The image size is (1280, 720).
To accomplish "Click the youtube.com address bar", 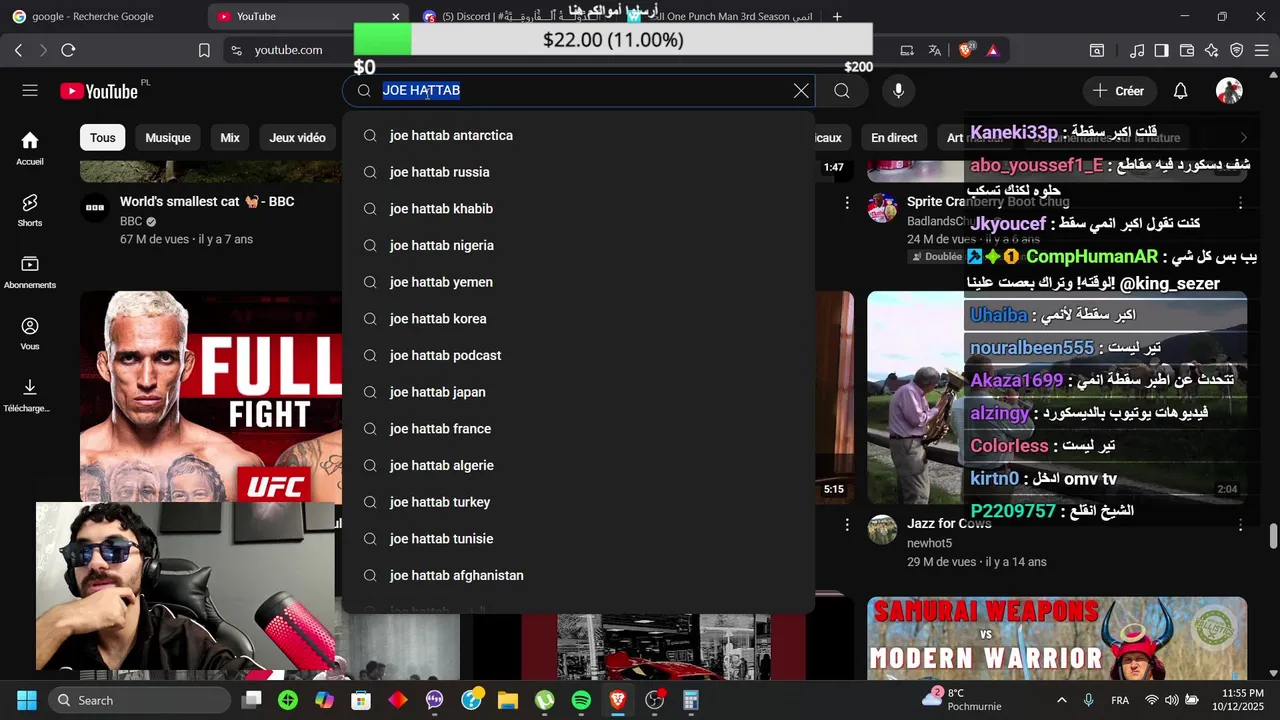I will click(289, 50).
